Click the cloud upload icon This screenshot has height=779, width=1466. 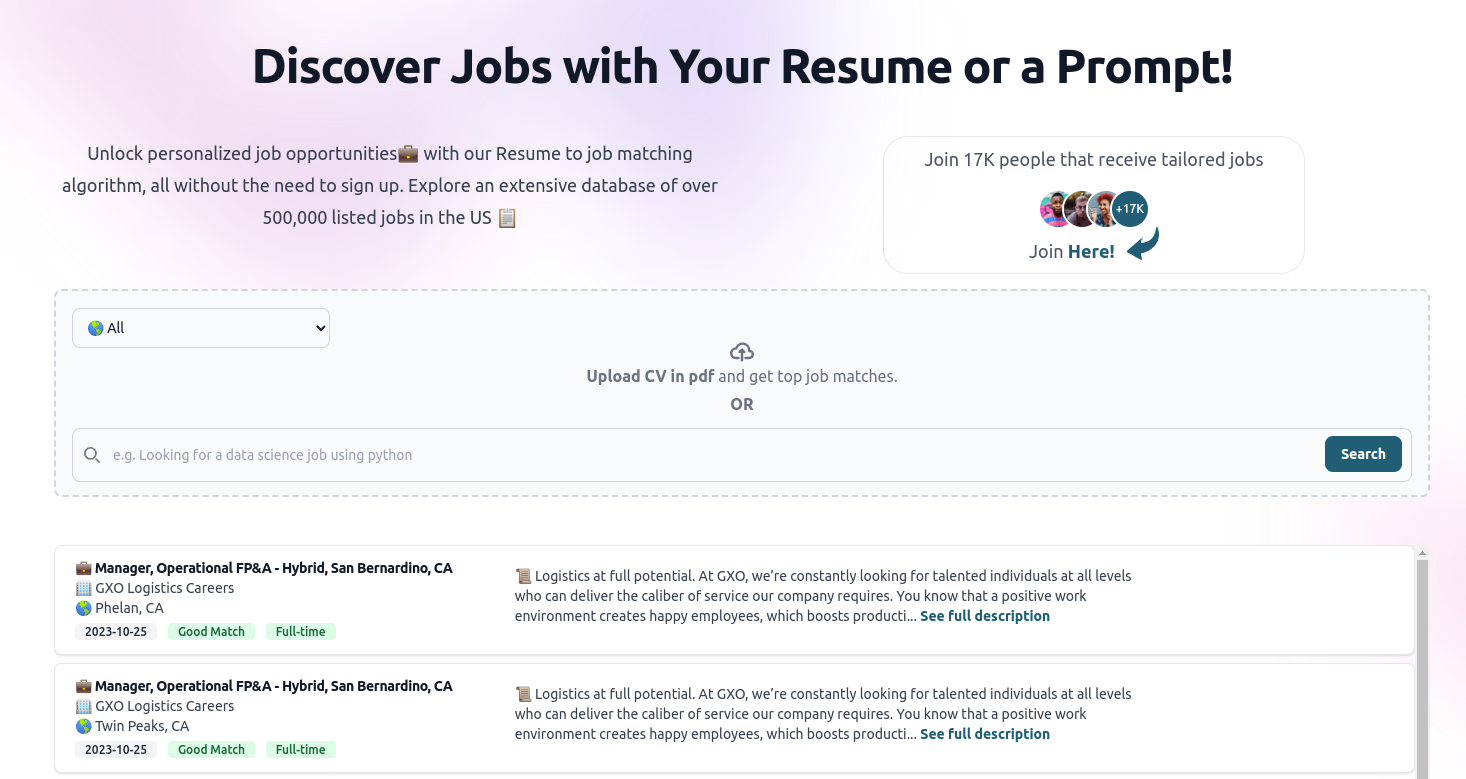(741, 351)
